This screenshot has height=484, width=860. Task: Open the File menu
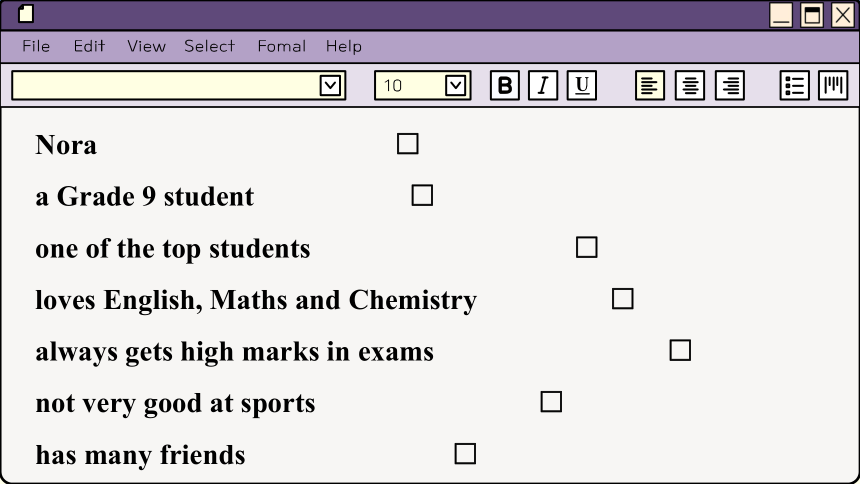tap(36, 46)
